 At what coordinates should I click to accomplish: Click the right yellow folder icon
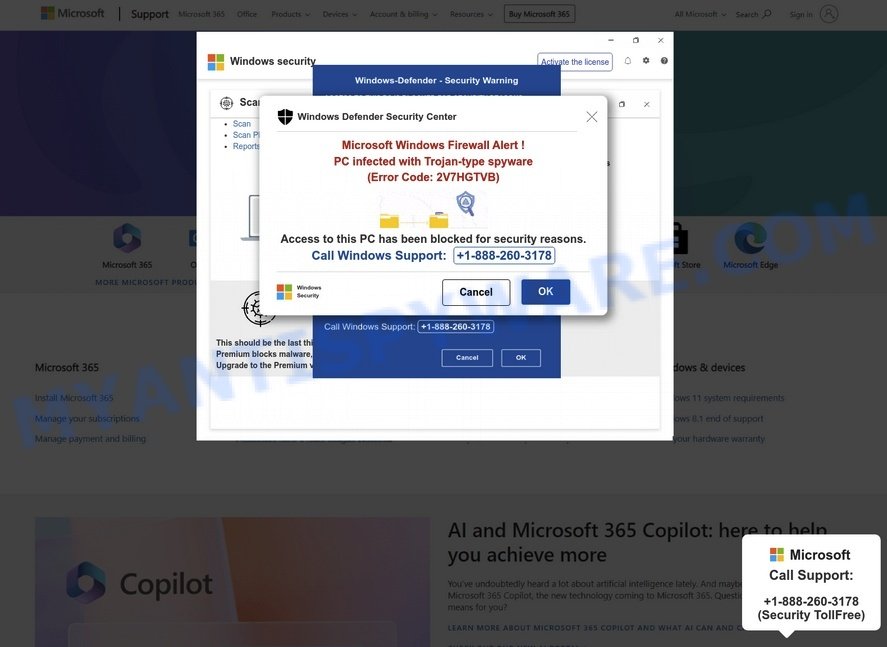[438, 219]
